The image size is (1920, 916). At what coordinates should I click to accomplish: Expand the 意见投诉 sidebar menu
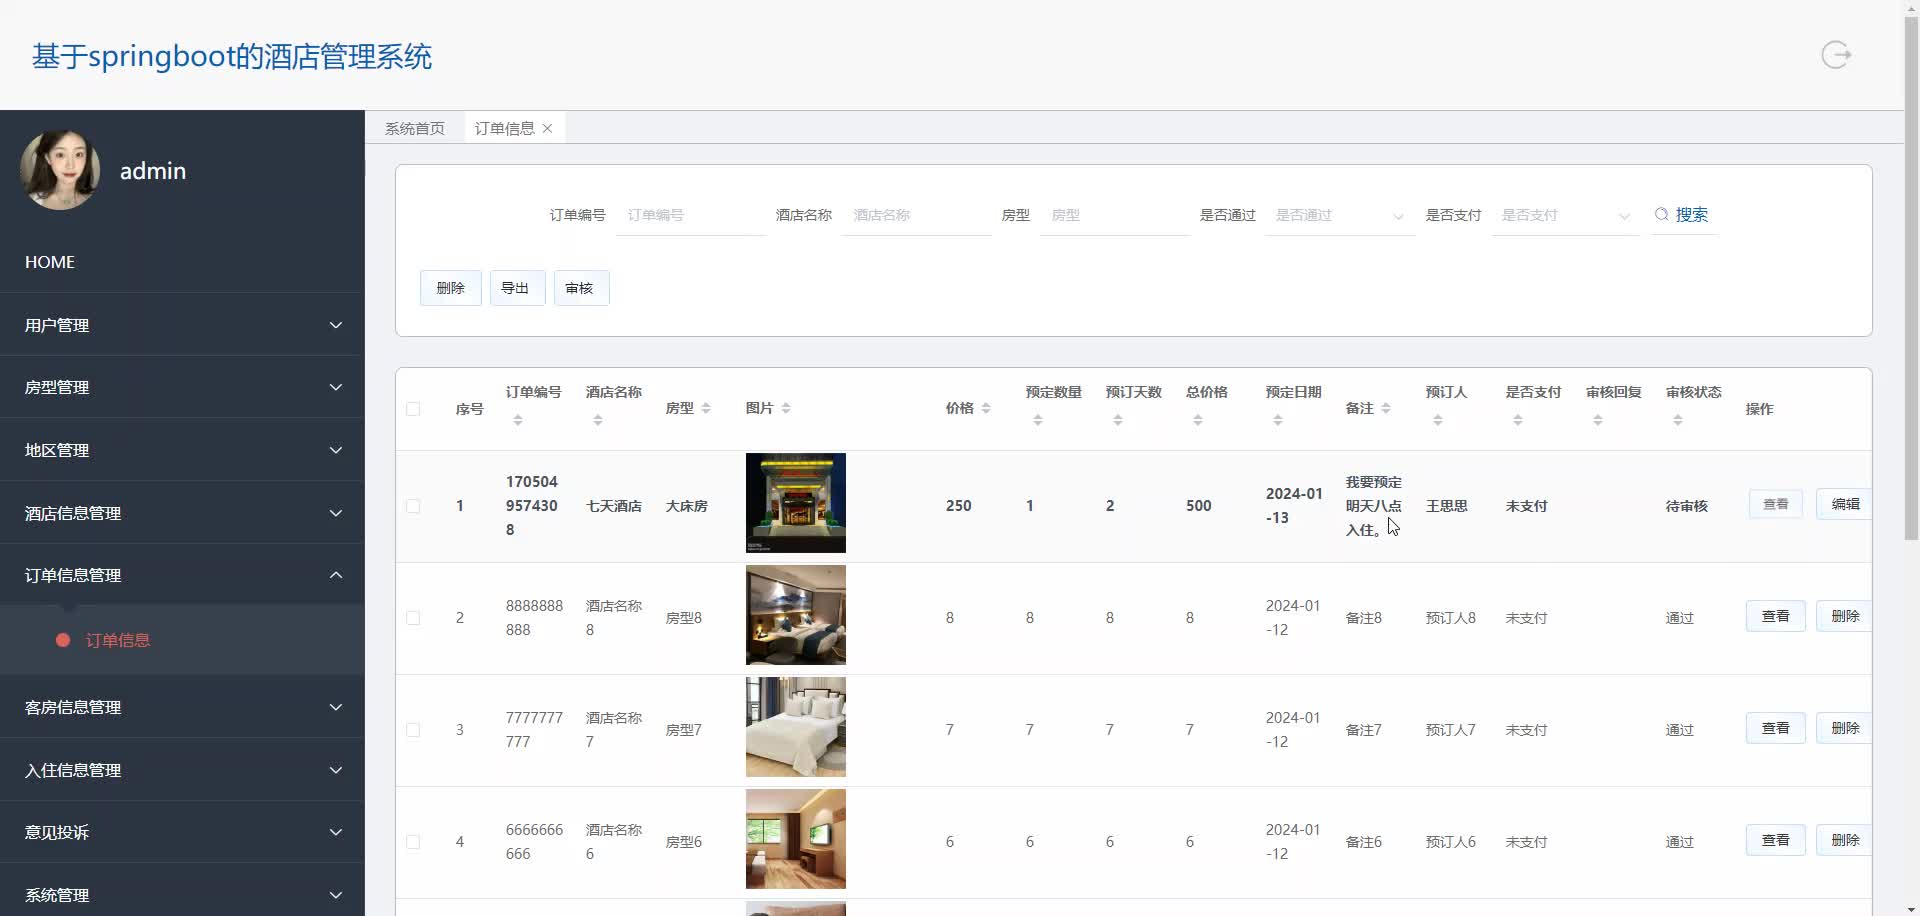[182, 832]
